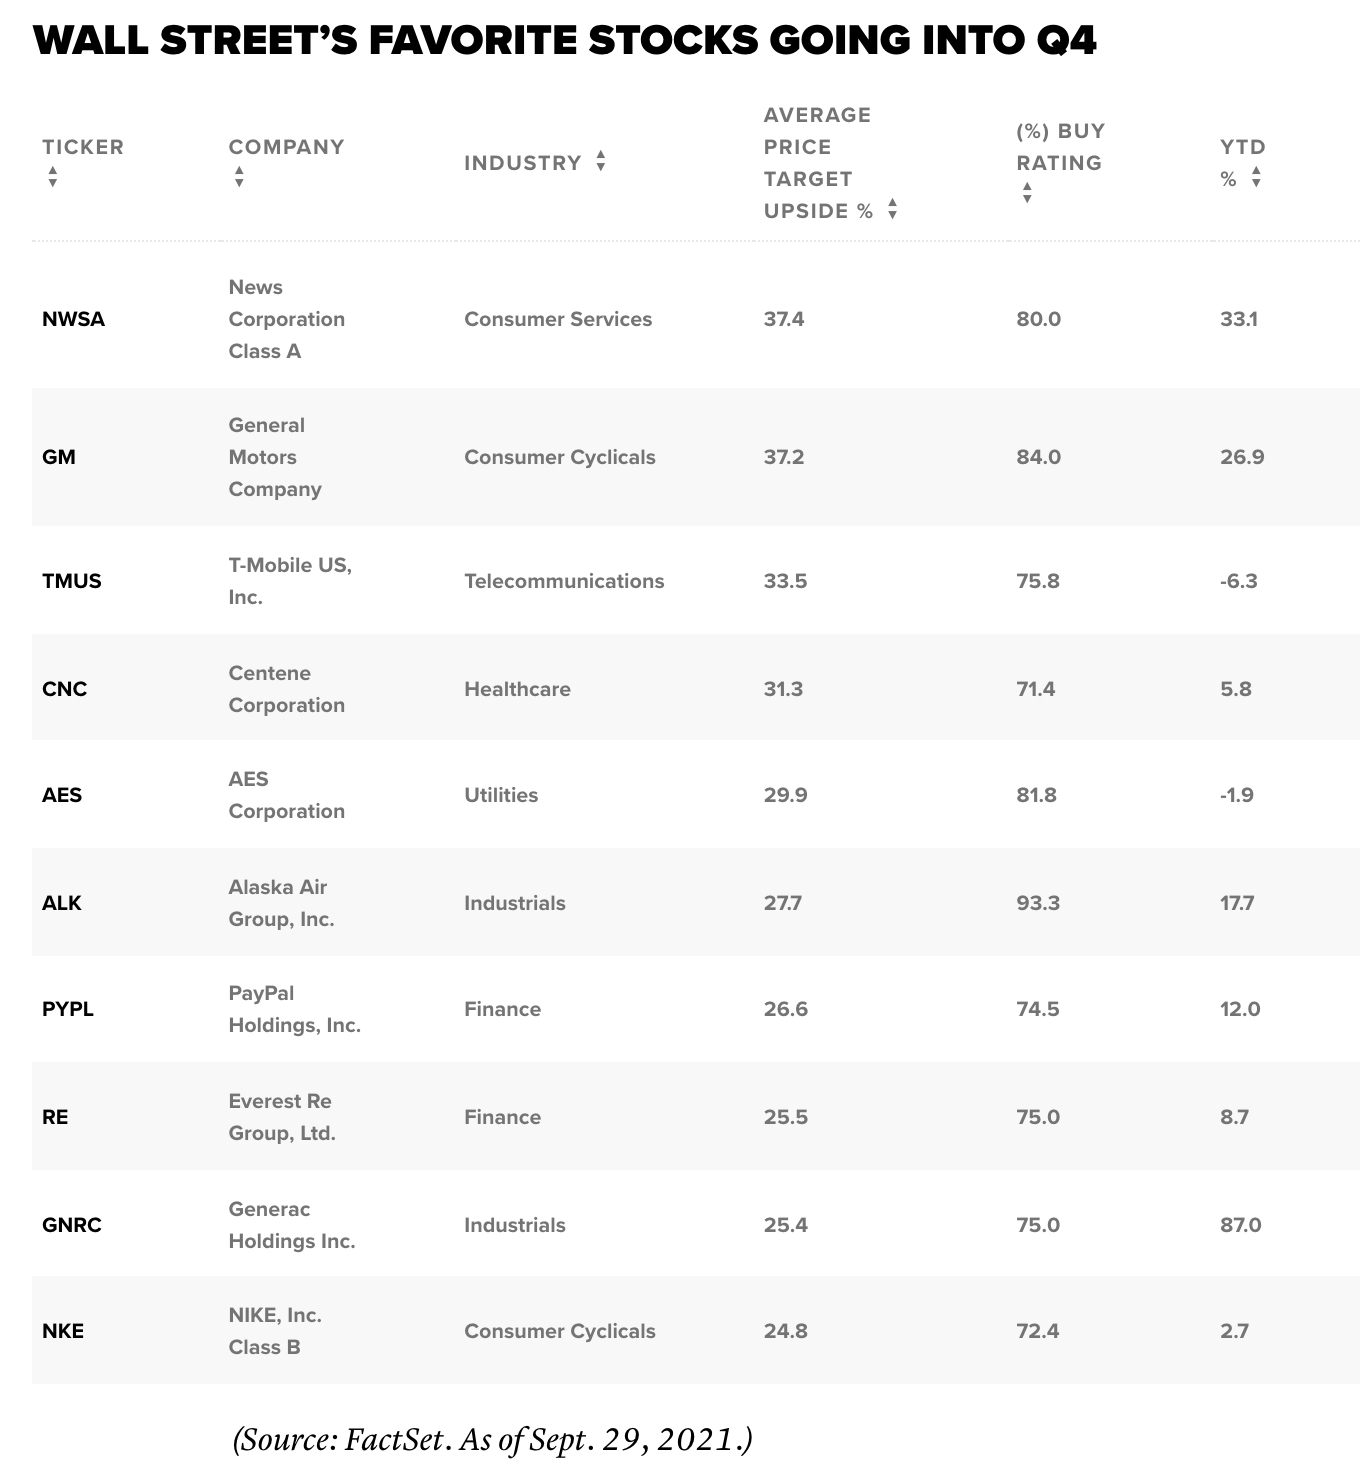Click the FactSet source caption
The height and width of the screenshot is (1466, 1360).
click(x=492, y=1440)
